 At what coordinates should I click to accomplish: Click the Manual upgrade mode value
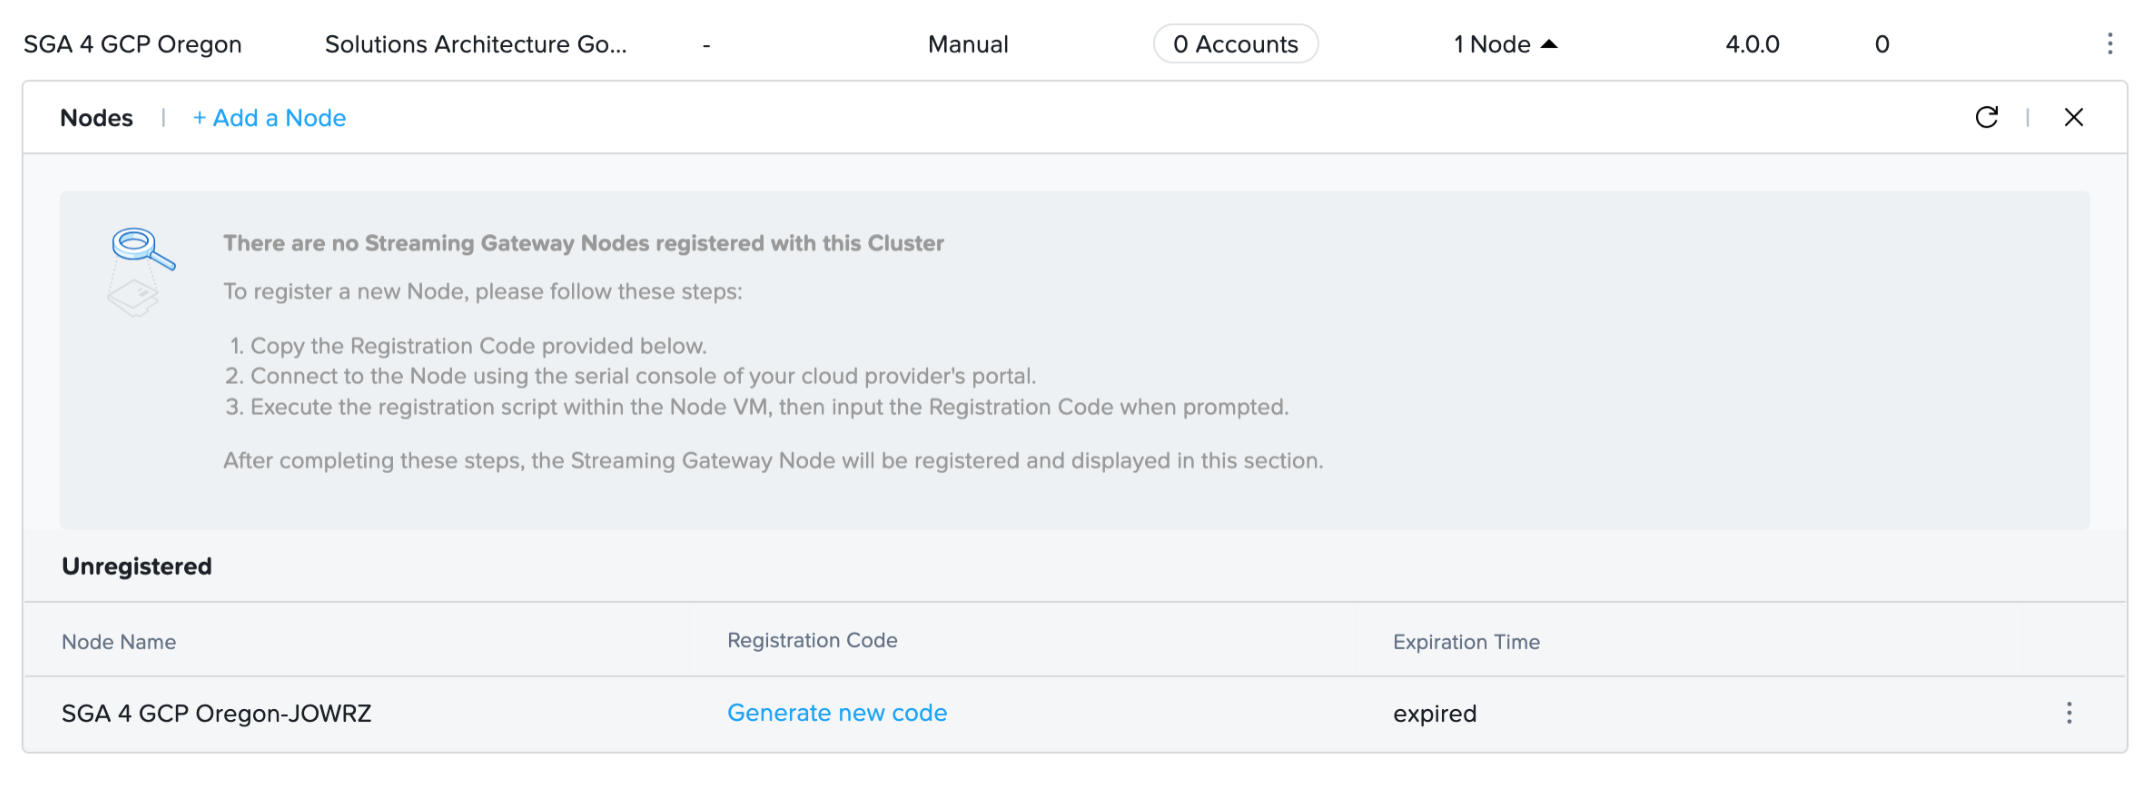[967, 44]
